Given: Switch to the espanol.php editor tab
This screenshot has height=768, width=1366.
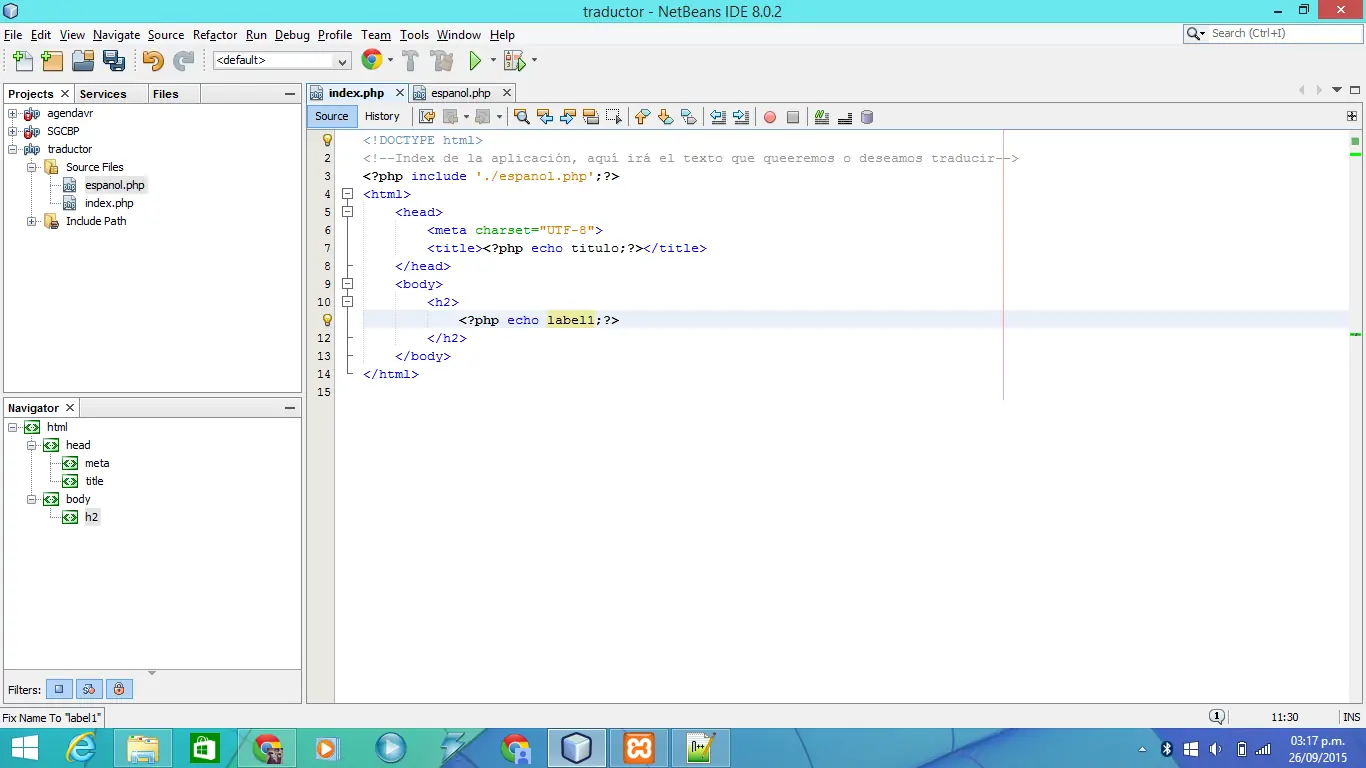Looking at the screenshot, I should 460,93.
